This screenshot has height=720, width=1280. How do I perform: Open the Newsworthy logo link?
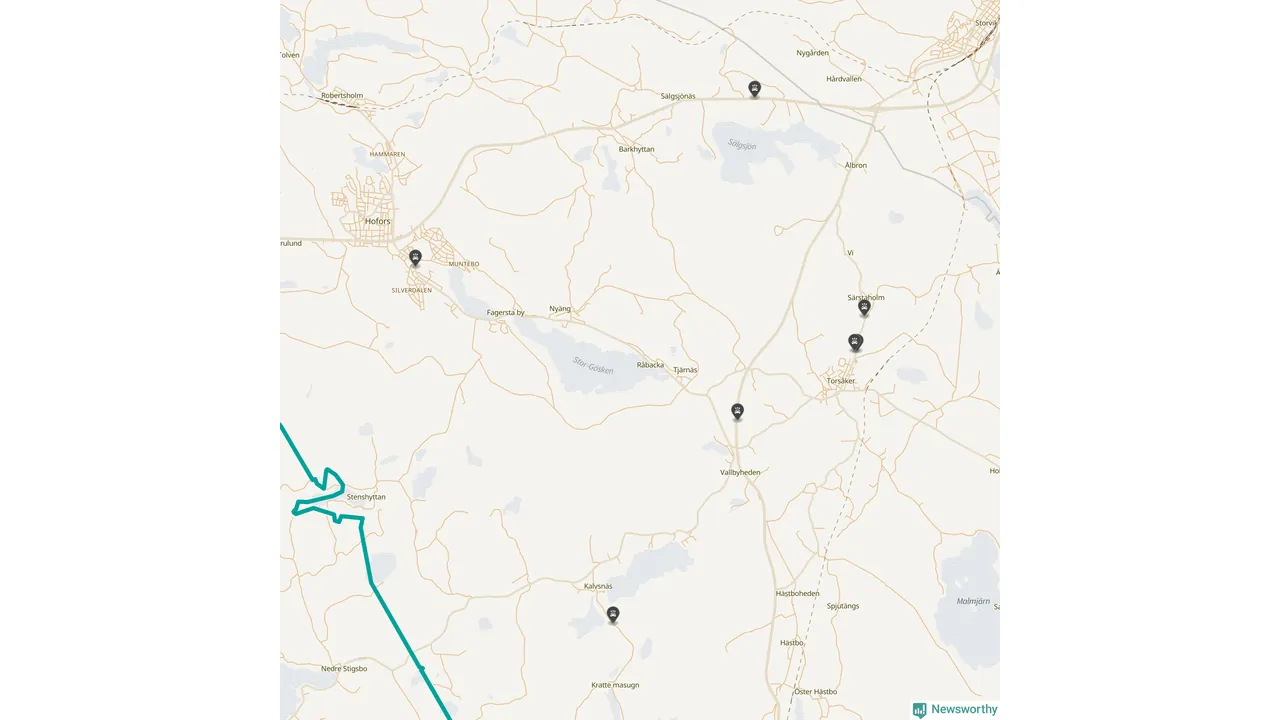coord(955,709)
